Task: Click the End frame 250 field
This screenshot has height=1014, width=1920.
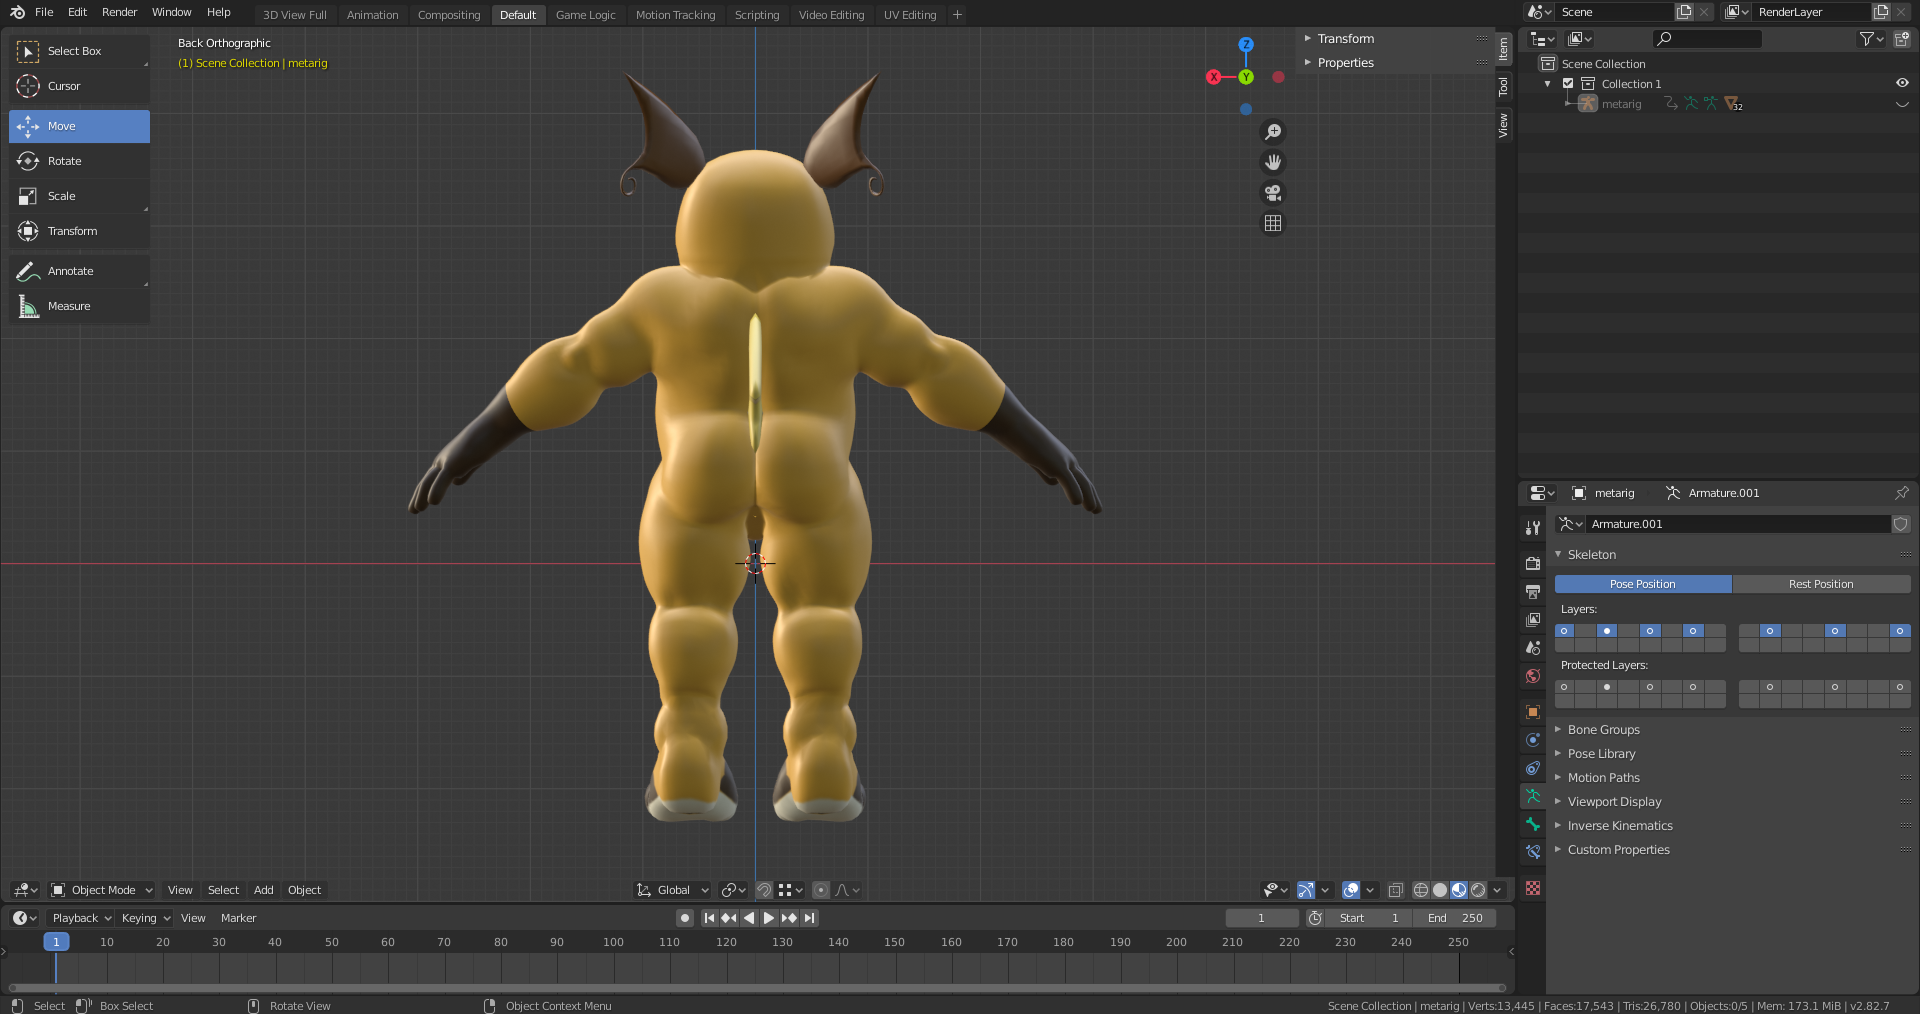Action: click(1456, 918)
